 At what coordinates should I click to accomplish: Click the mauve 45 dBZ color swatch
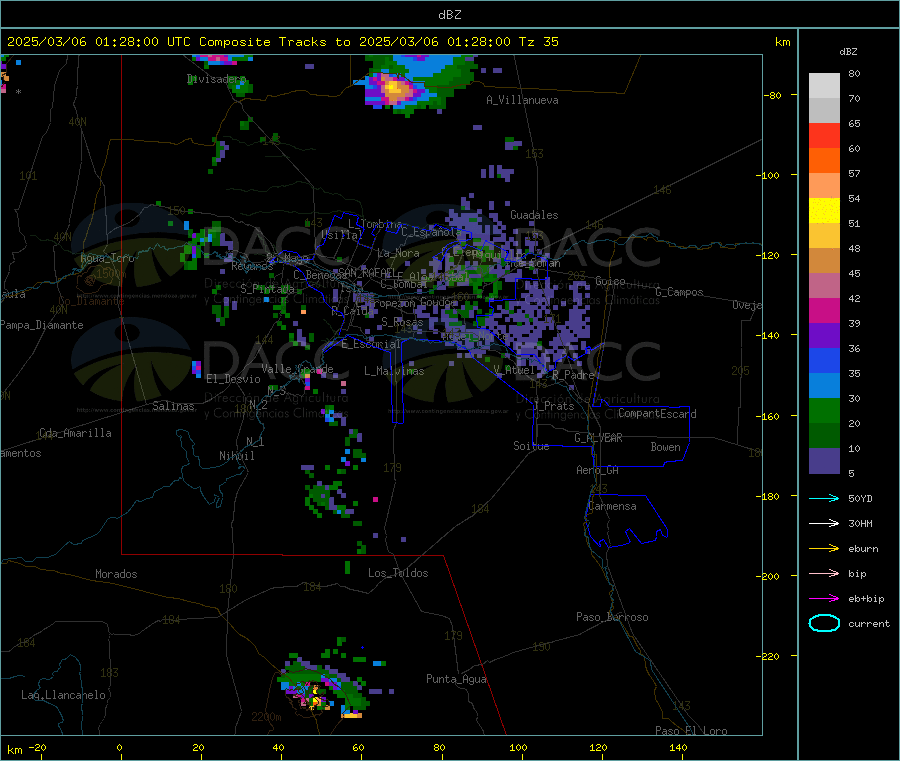pos(824,285)
